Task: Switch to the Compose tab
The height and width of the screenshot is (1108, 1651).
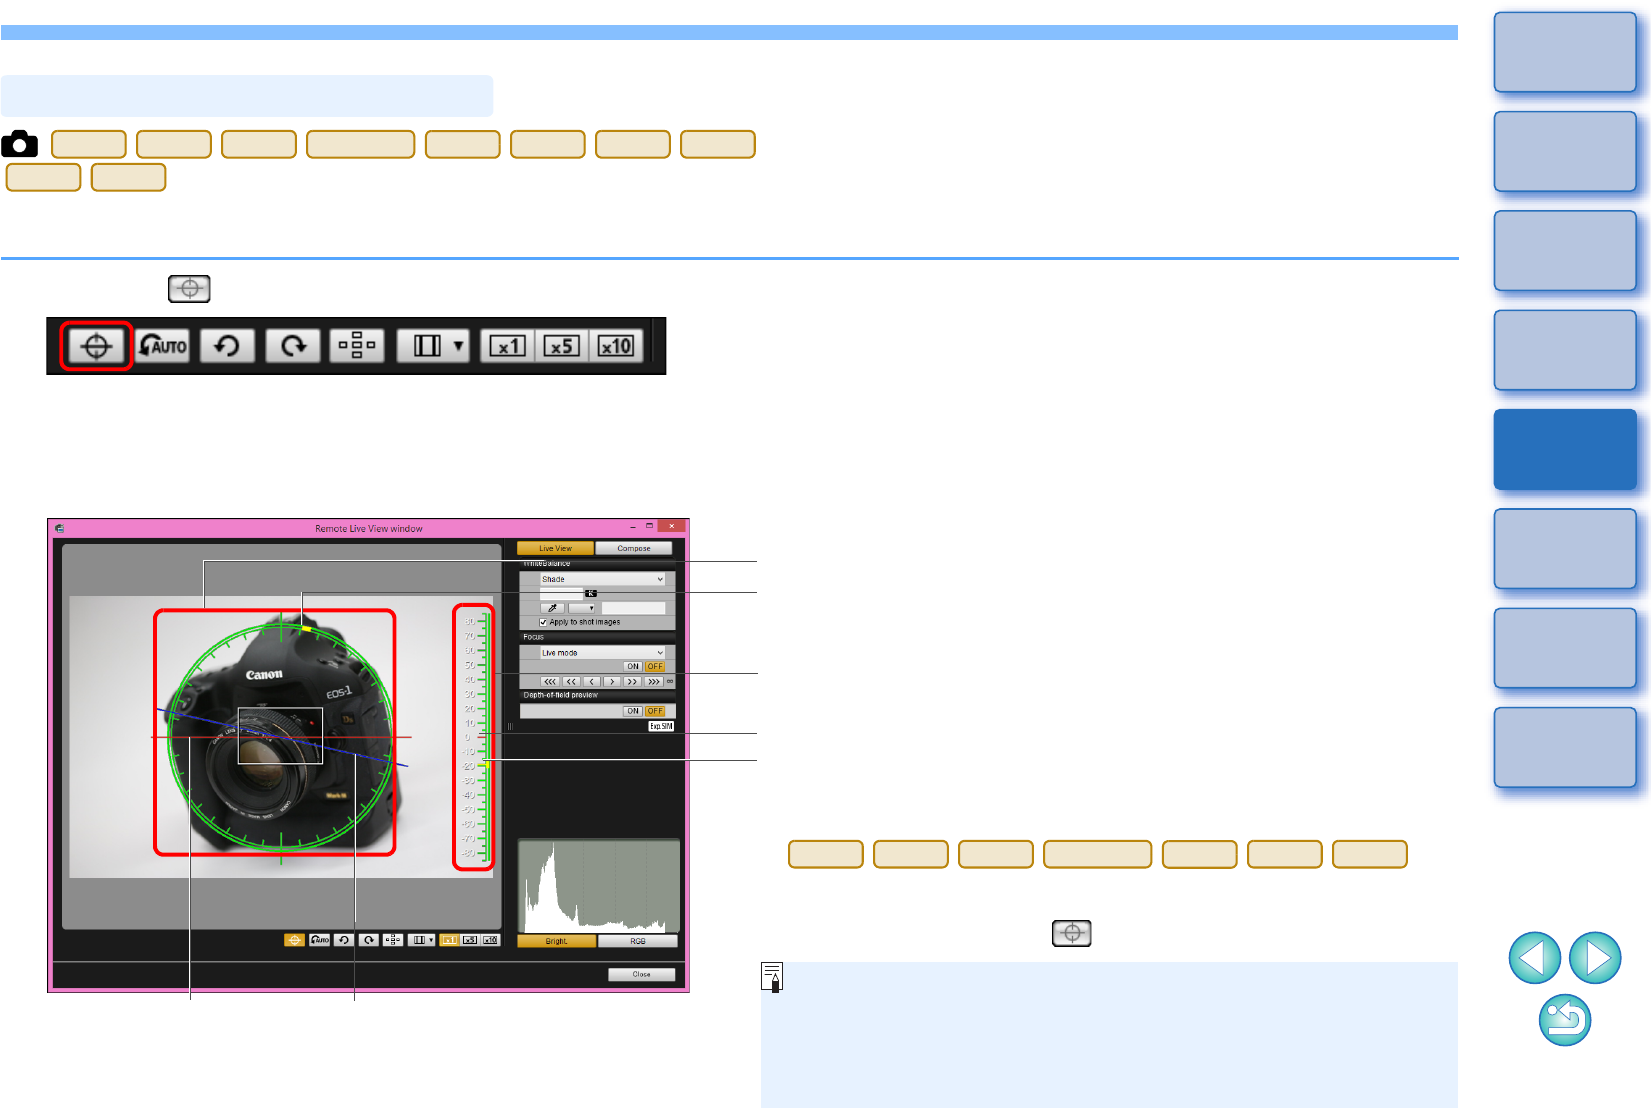Action: 634,548
